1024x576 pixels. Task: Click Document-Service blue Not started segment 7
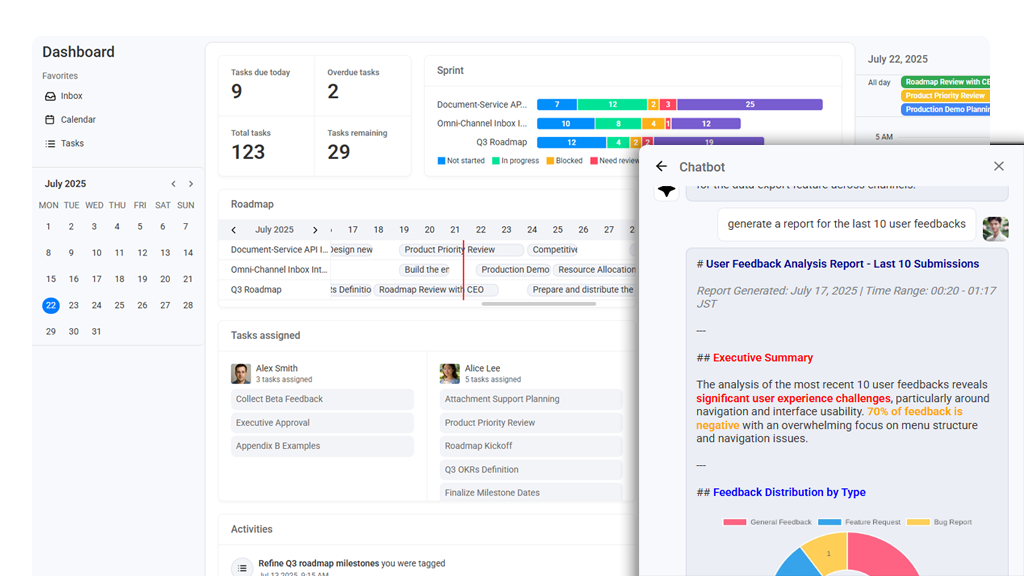click(x=557, y=104)
